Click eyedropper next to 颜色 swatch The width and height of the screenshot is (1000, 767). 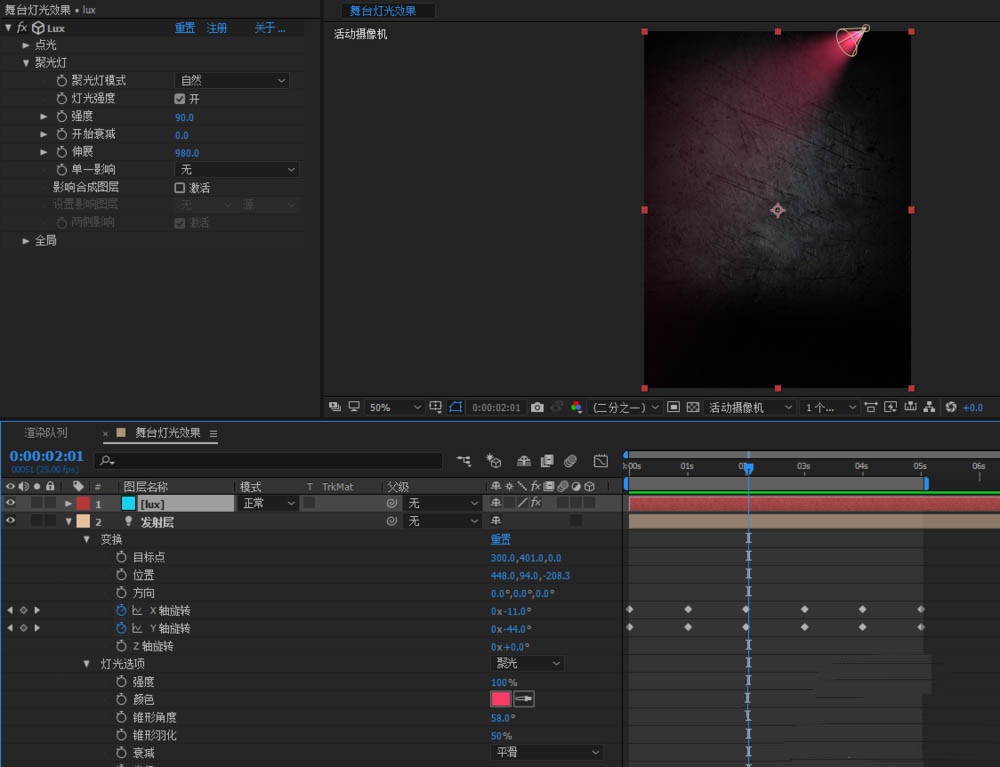click(x=524, y=699)
